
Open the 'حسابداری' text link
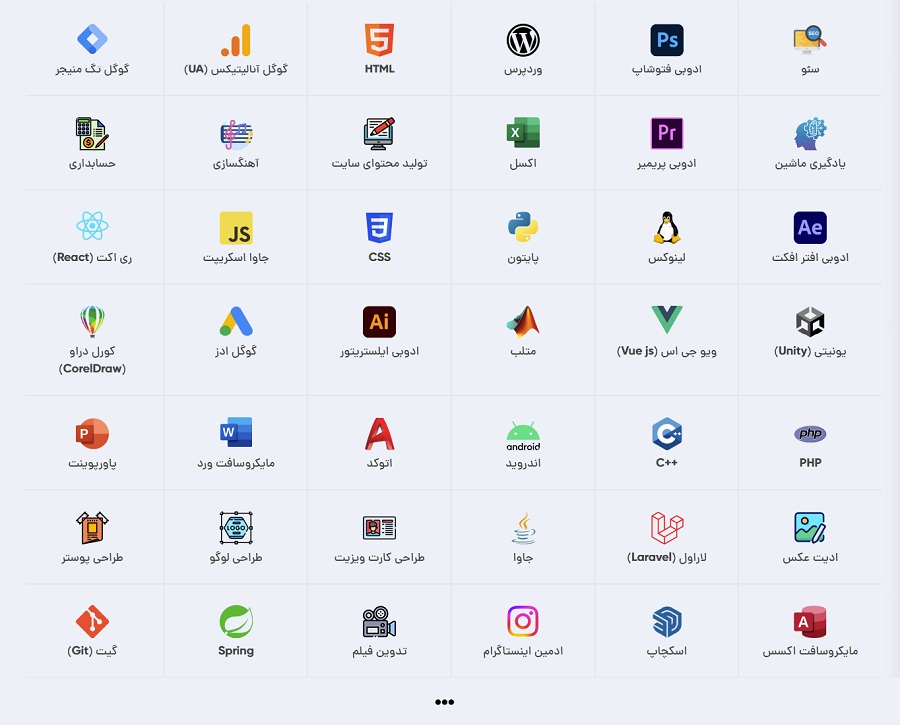pyautogui.click(x=92, y=164)
